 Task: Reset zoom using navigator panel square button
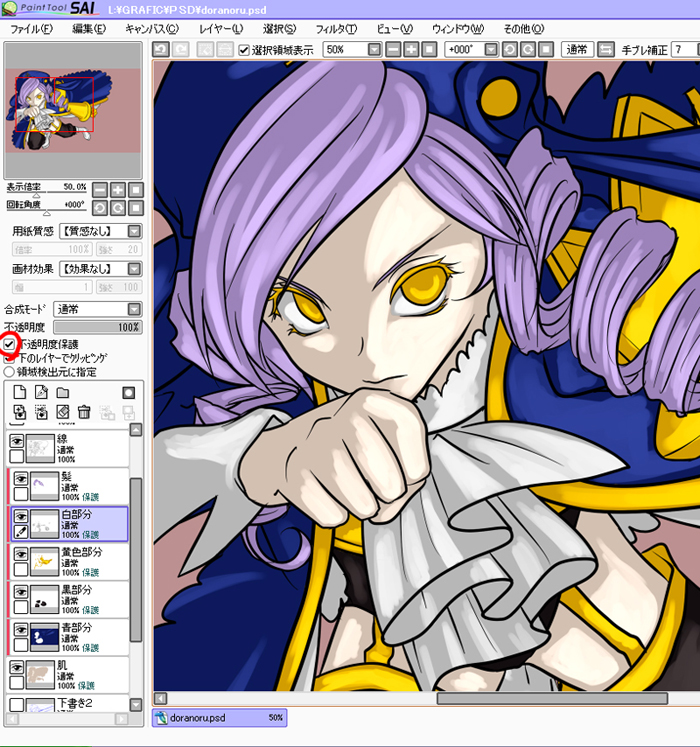[136, 190]
